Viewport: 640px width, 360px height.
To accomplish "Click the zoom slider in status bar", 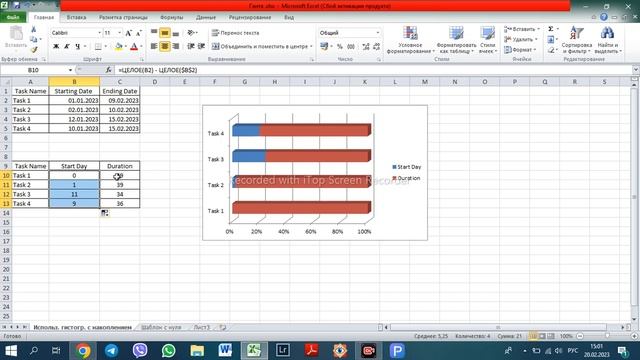I will [607, 336].
